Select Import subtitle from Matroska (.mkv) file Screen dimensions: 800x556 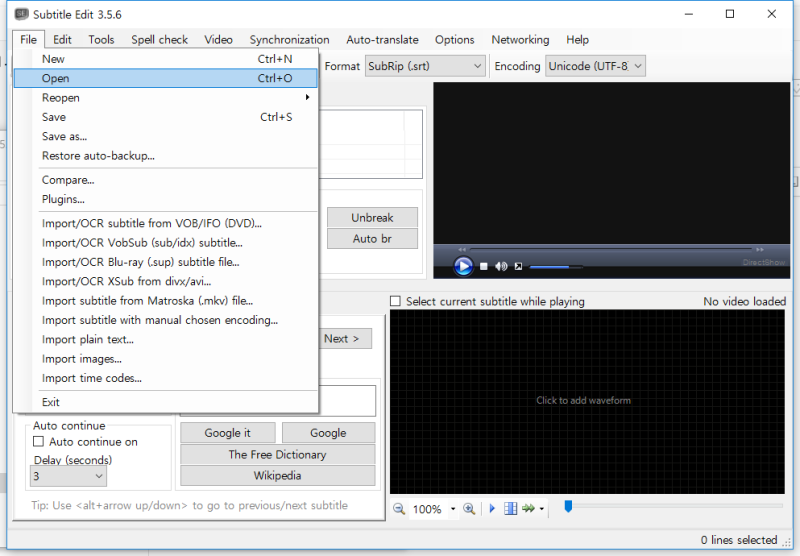pos(166,301)
